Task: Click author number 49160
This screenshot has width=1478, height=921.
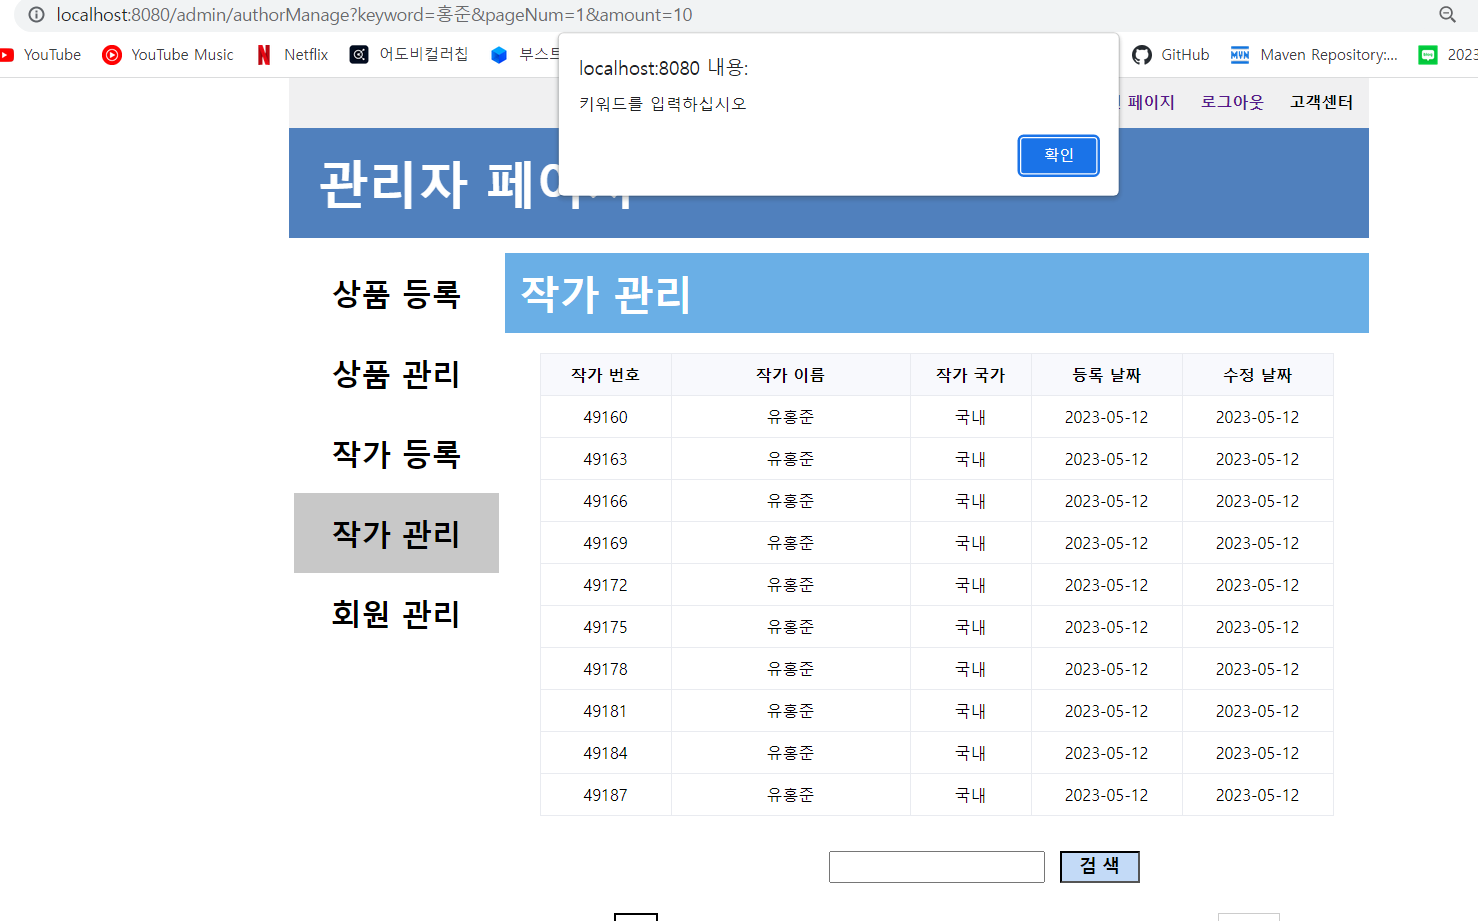Action: [606, 417]
